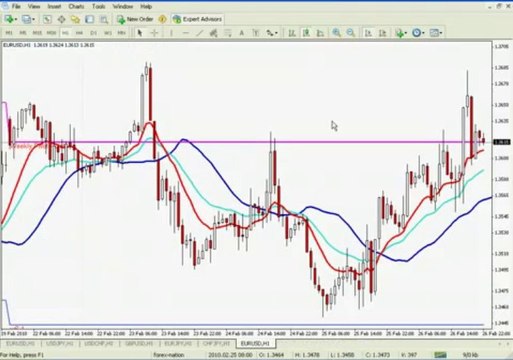Toggle chart shift icon
The height and width of the screenshot is (360, 513).
click(382, 33)
